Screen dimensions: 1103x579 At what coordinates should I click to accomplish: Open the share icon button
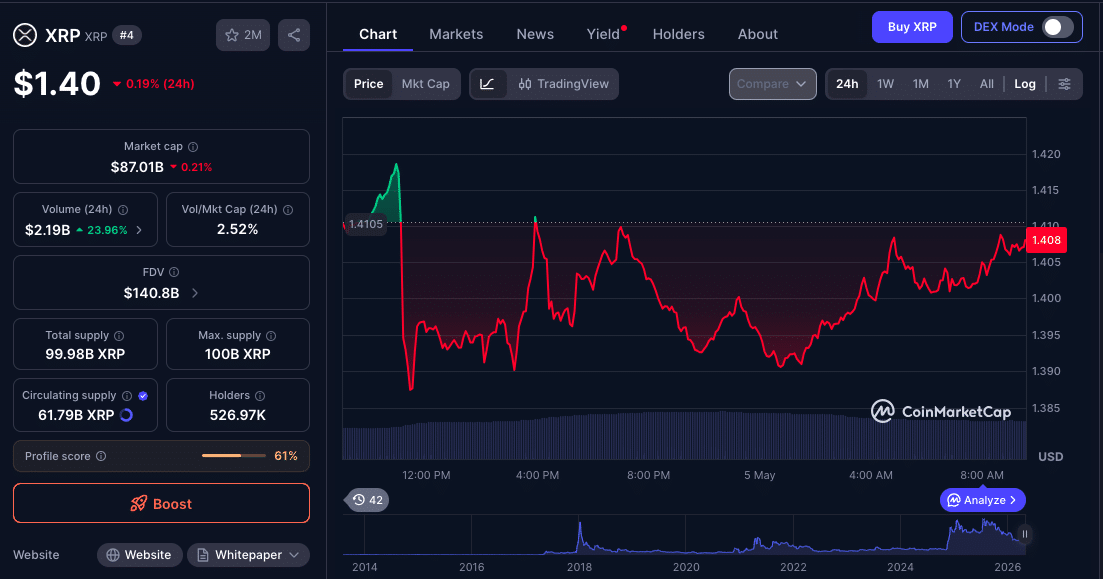(x=294, y=35)
